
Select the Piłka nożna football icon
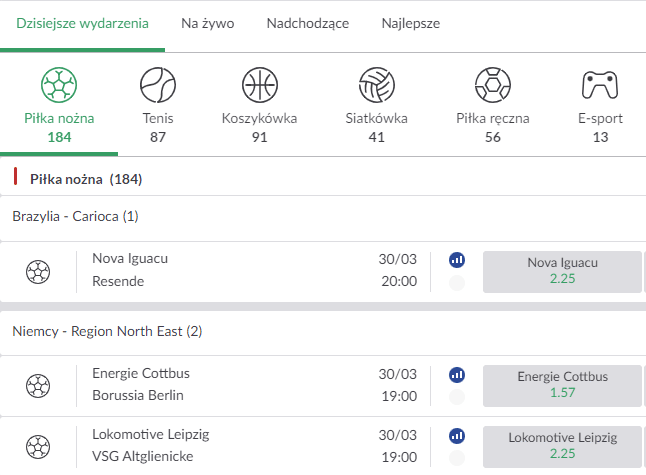click(x=59, y=86)
